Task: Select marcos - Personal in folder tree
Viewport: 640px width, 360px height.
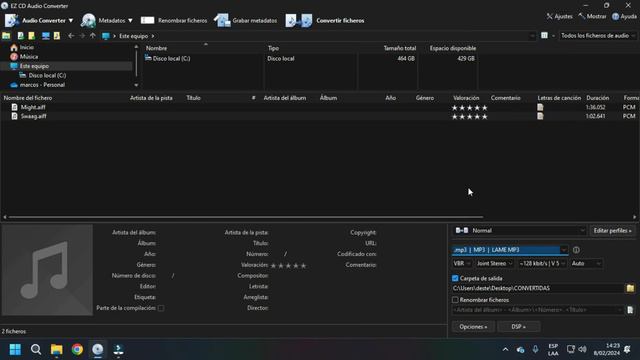Action: [42, 85]
